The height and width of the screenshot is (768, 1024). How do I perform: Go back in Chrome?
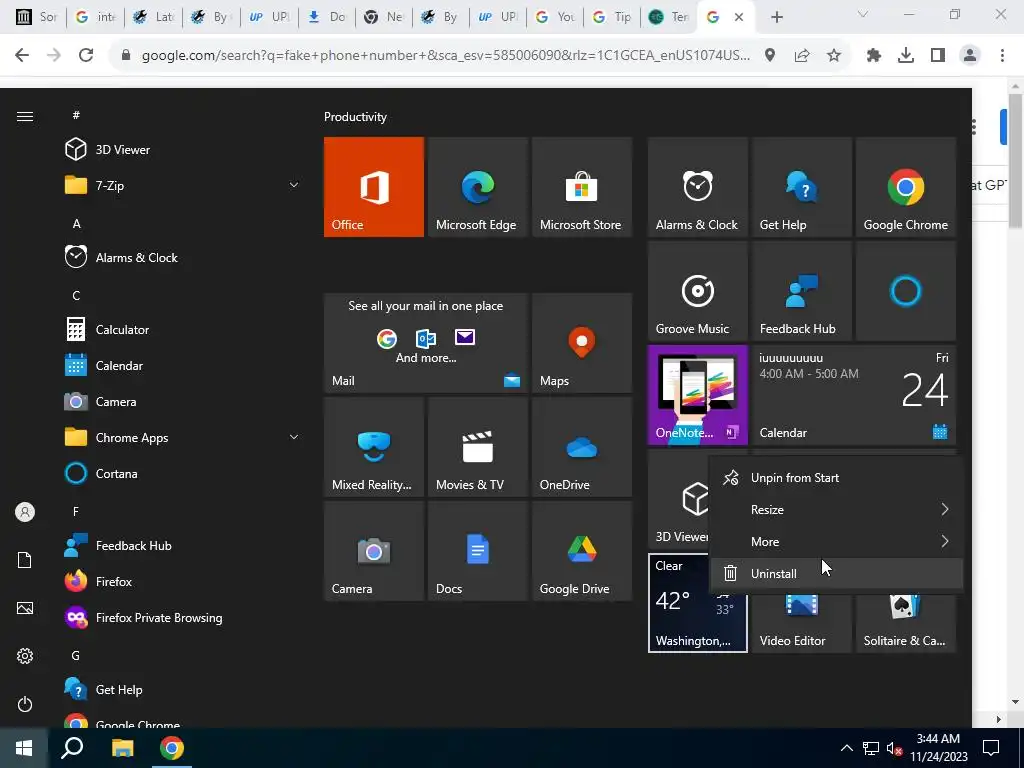22,56
